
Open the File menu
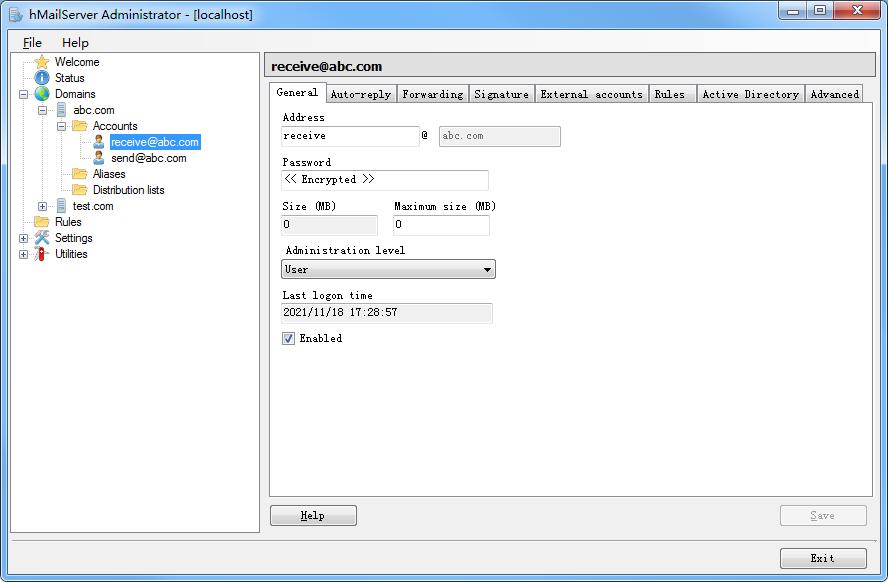coord(32,42)
